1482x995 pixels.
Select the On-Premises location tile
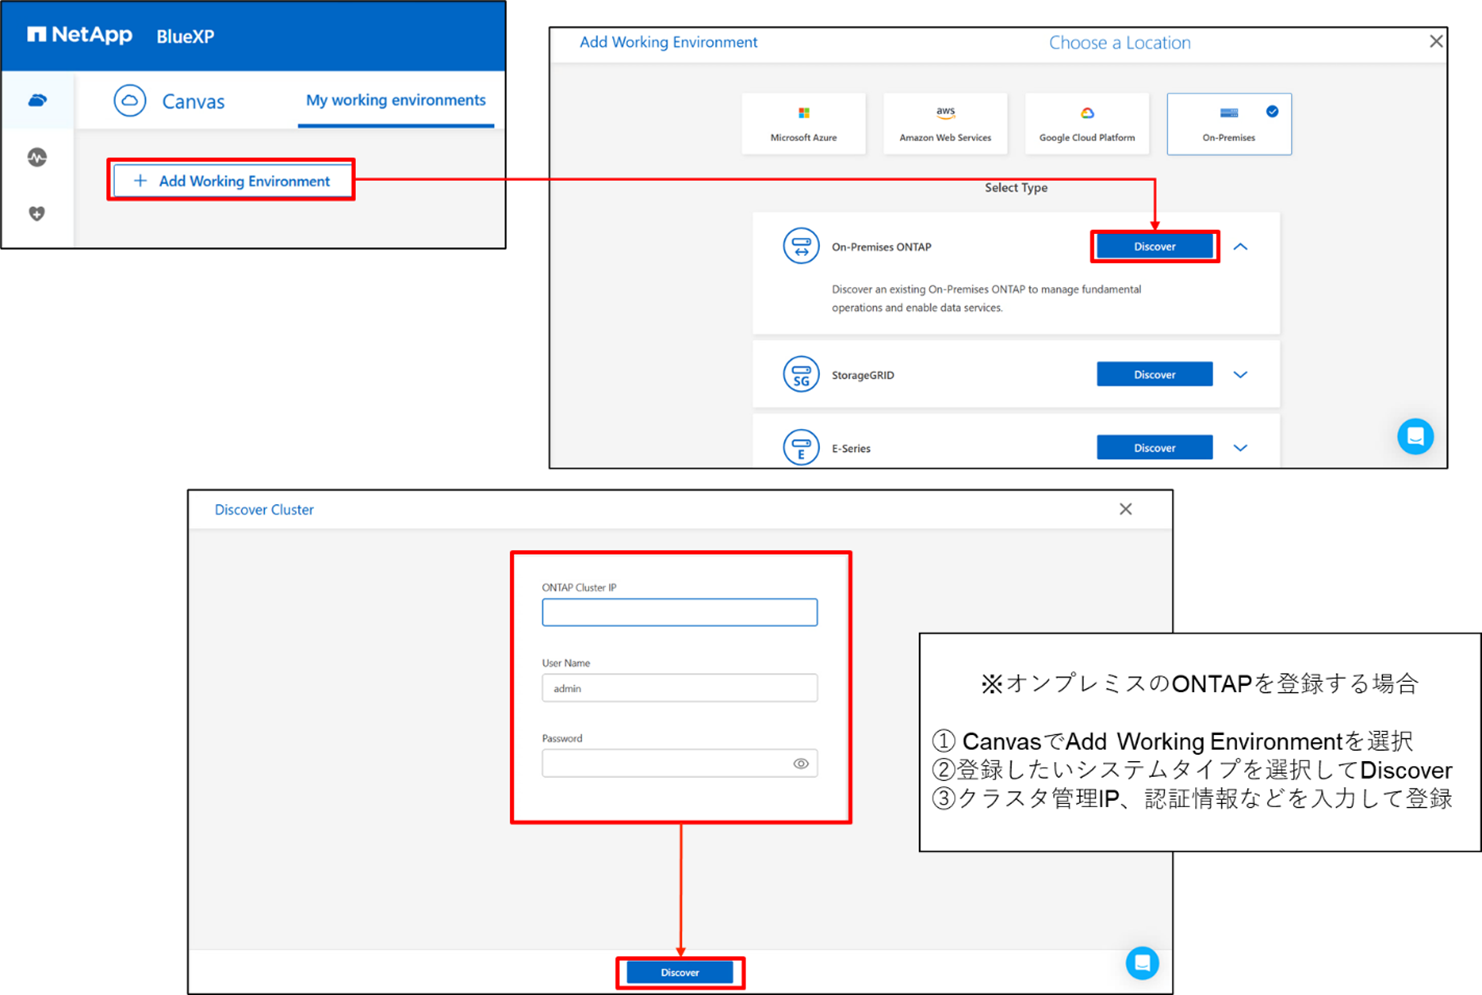click(x=1229, y=124)
